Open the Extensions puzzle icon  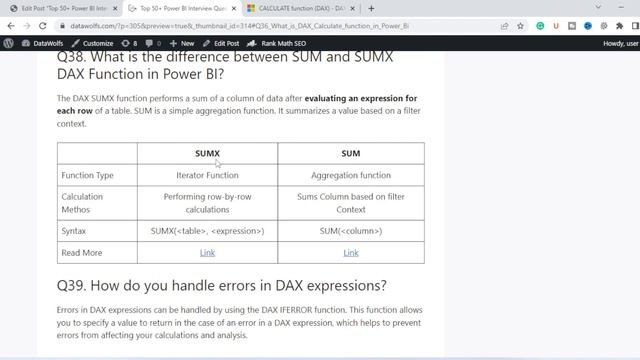tap(620, 26)
